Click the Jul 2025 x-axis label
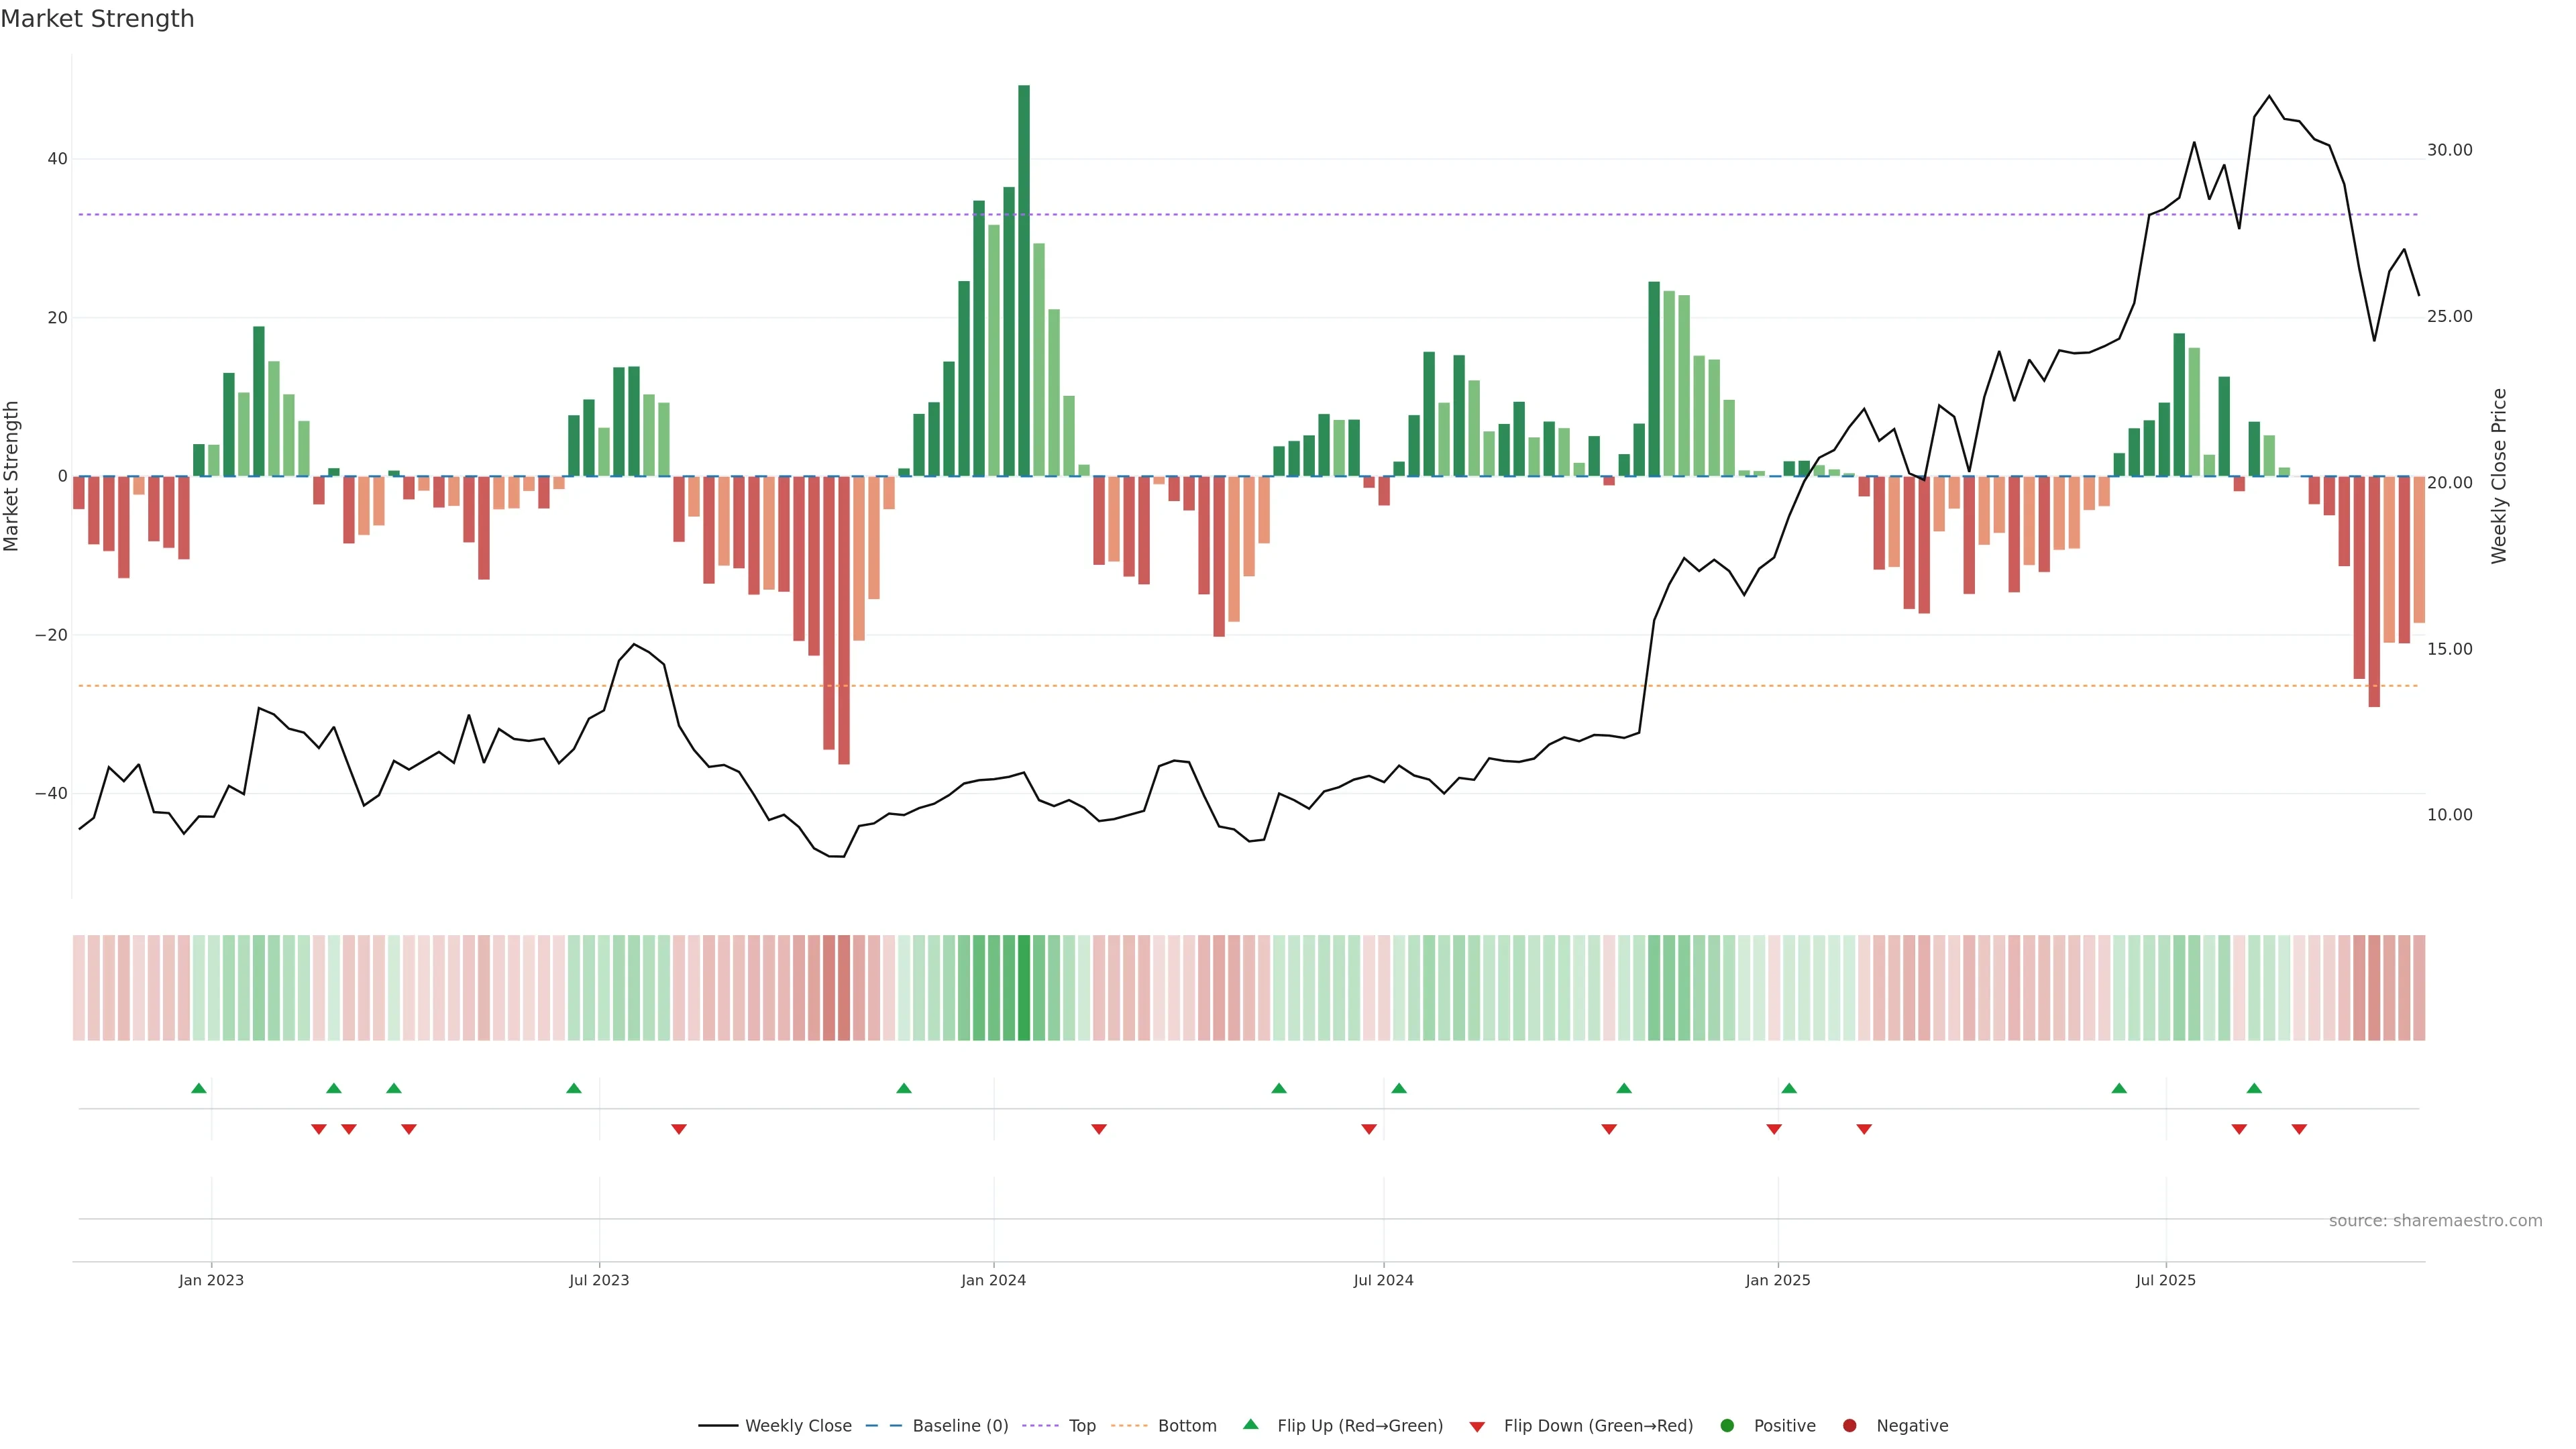The image size is (2576, 1449). pos(2165,1280)
